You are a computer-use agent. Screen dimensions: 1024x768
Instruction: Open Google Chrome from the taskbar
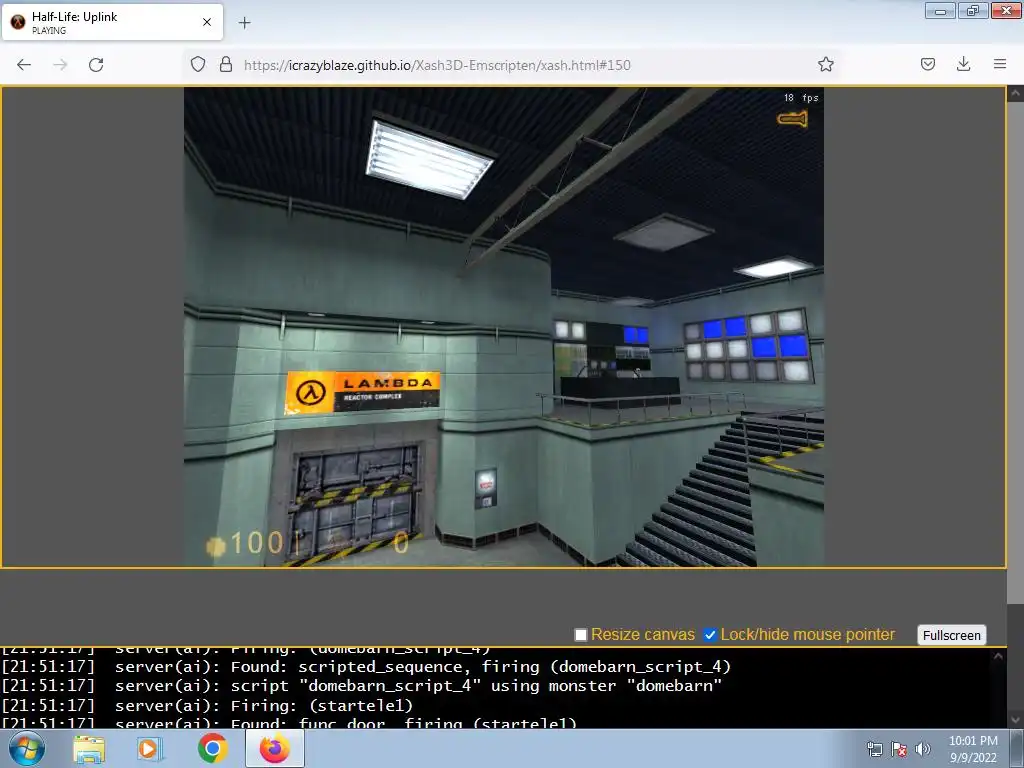point(212,748)
